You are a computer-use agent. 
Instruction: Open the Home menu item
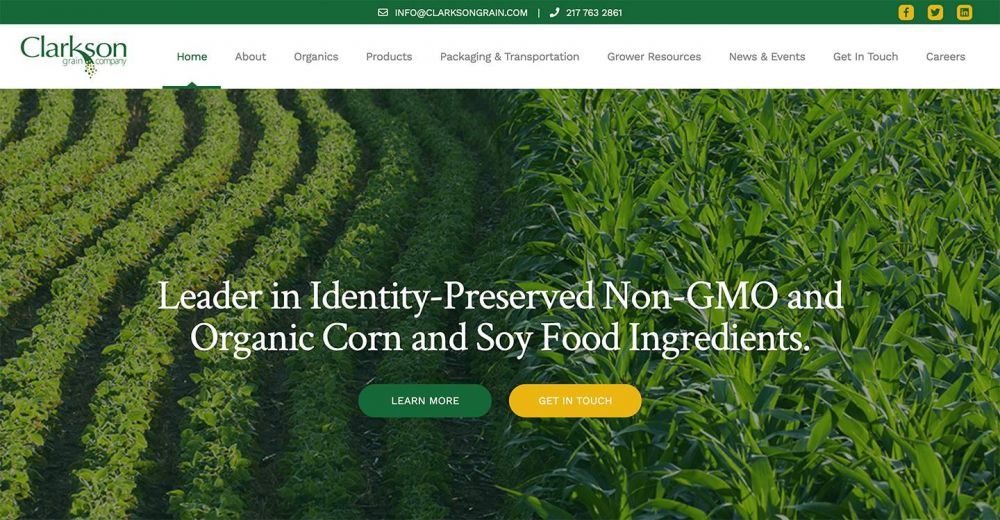[192, 57]
